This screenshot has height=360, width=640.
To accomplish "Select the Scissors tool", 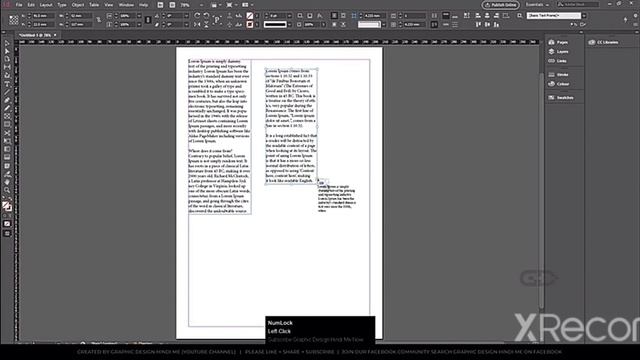I will point(7,133).
